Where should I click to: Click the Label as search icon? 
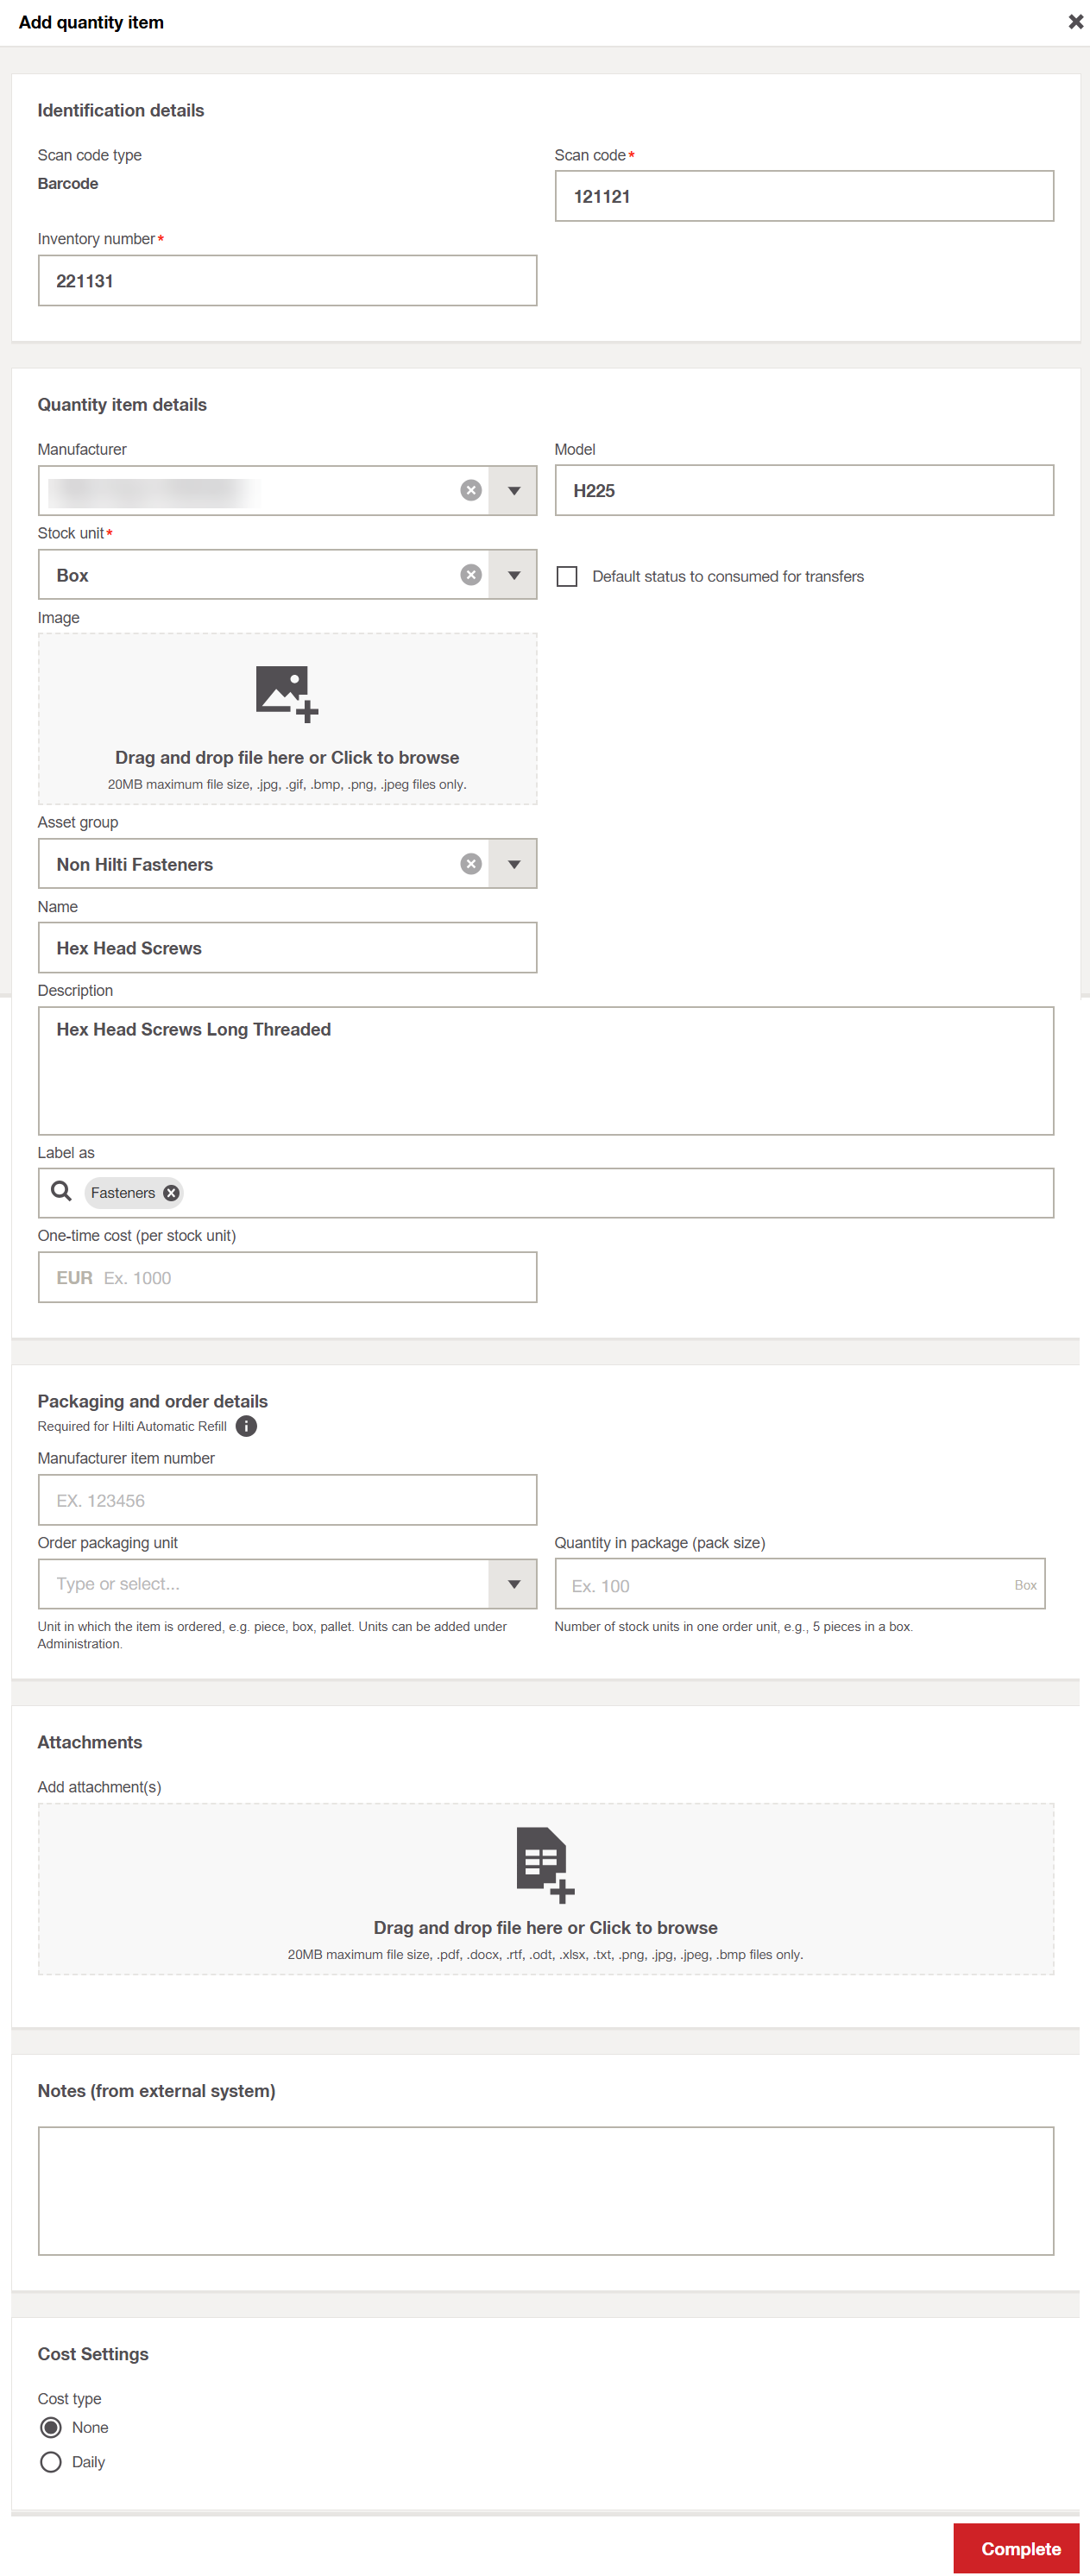coord(61,1192)
